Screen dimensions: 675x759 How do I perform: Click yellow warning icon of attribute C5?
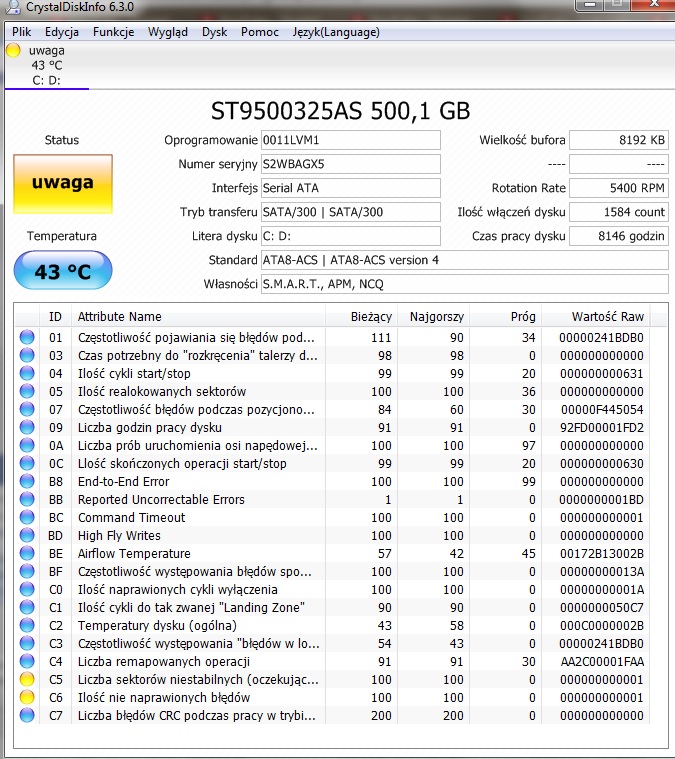(27, 679)
